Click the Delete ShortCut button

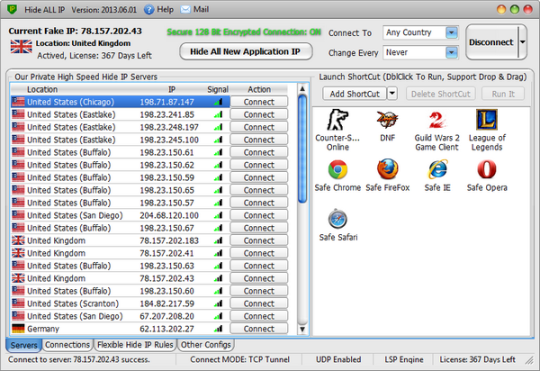click(x=440, y=94)
